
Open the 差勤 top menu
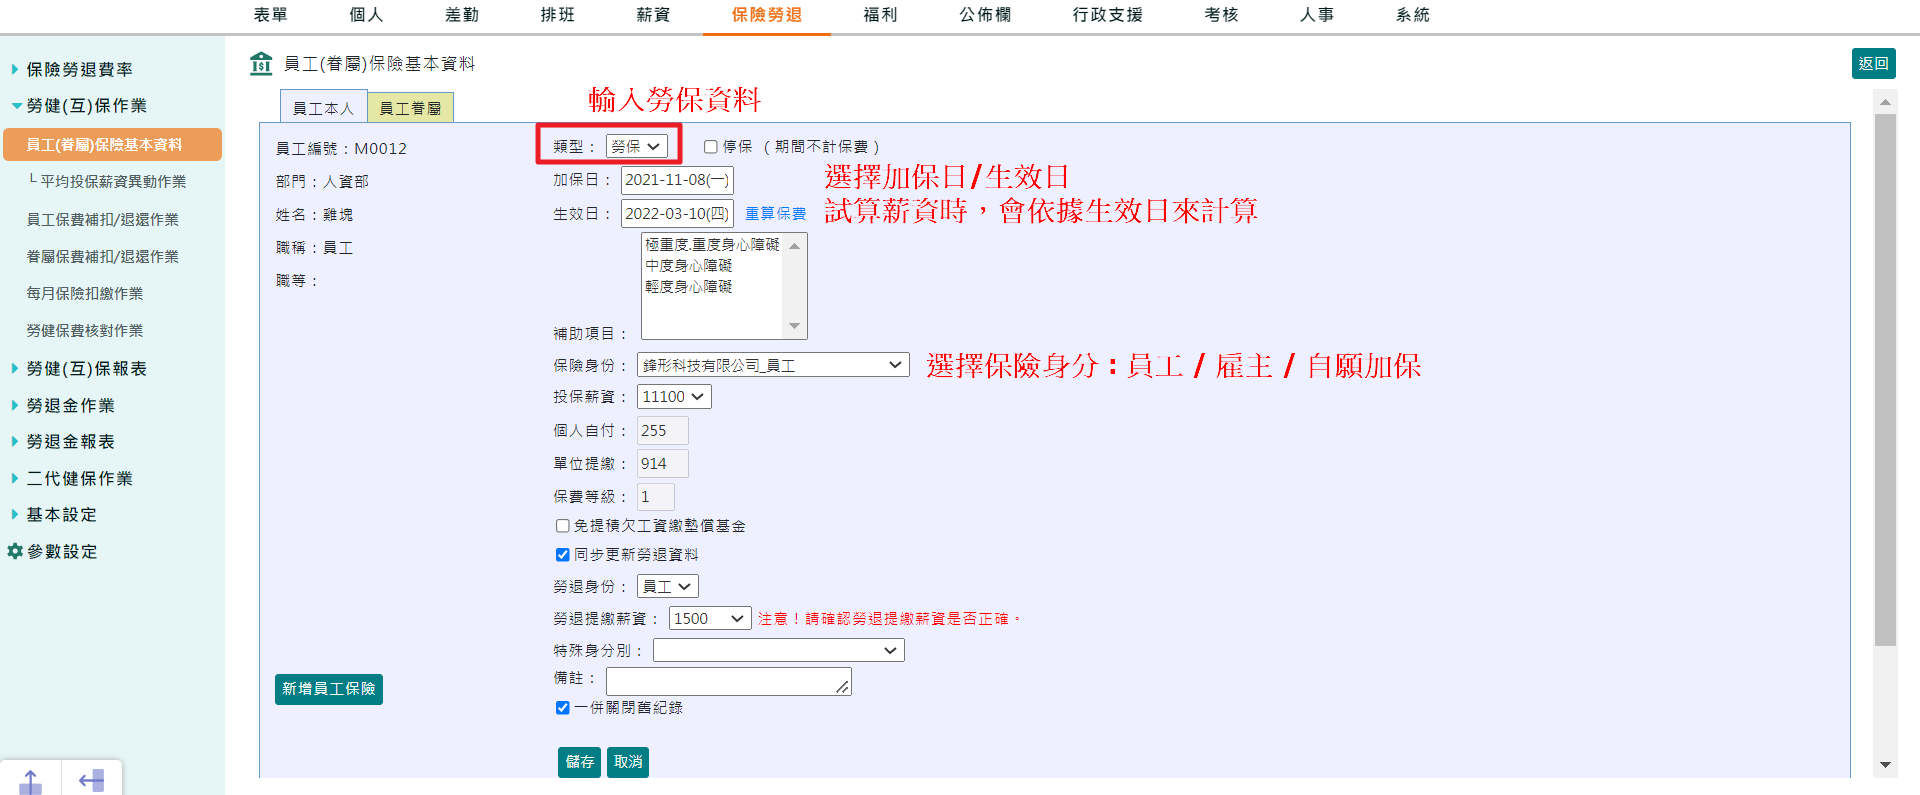(x=462, y=15)
